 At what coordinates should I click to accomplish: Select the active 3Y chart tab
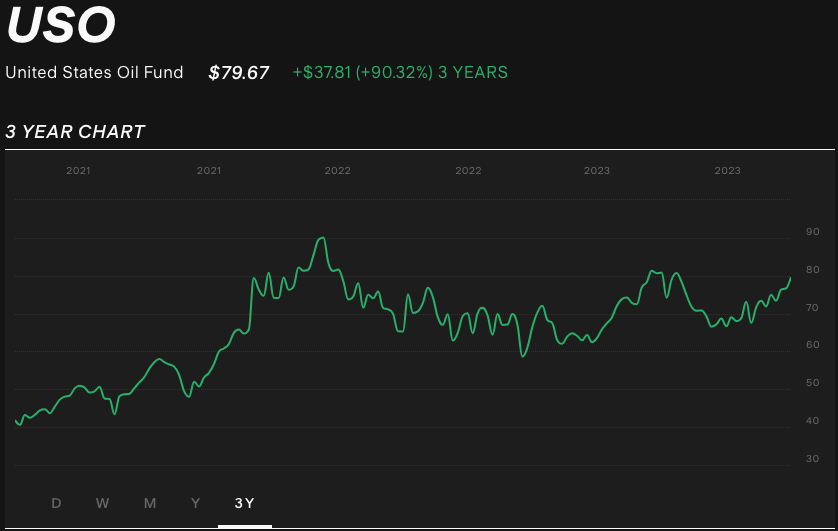point(245,503)
